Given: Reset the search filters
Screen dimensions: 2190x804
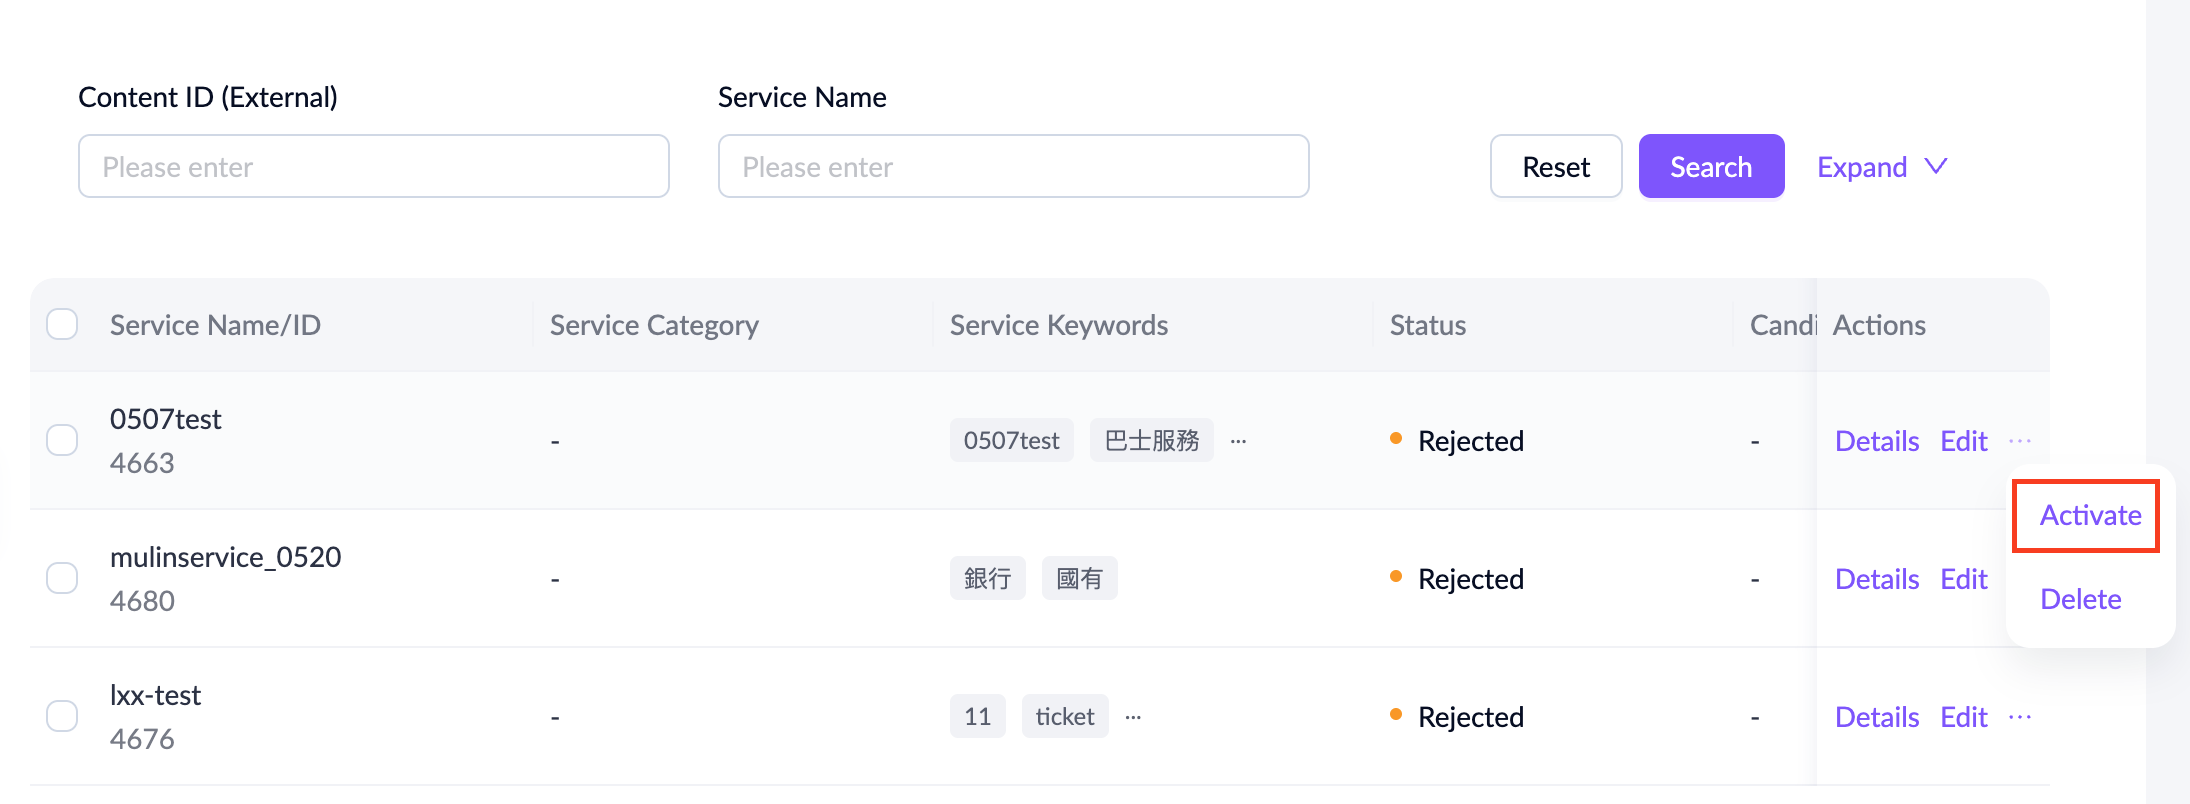Looking at the screenshot, I should tap(1556, 167).
